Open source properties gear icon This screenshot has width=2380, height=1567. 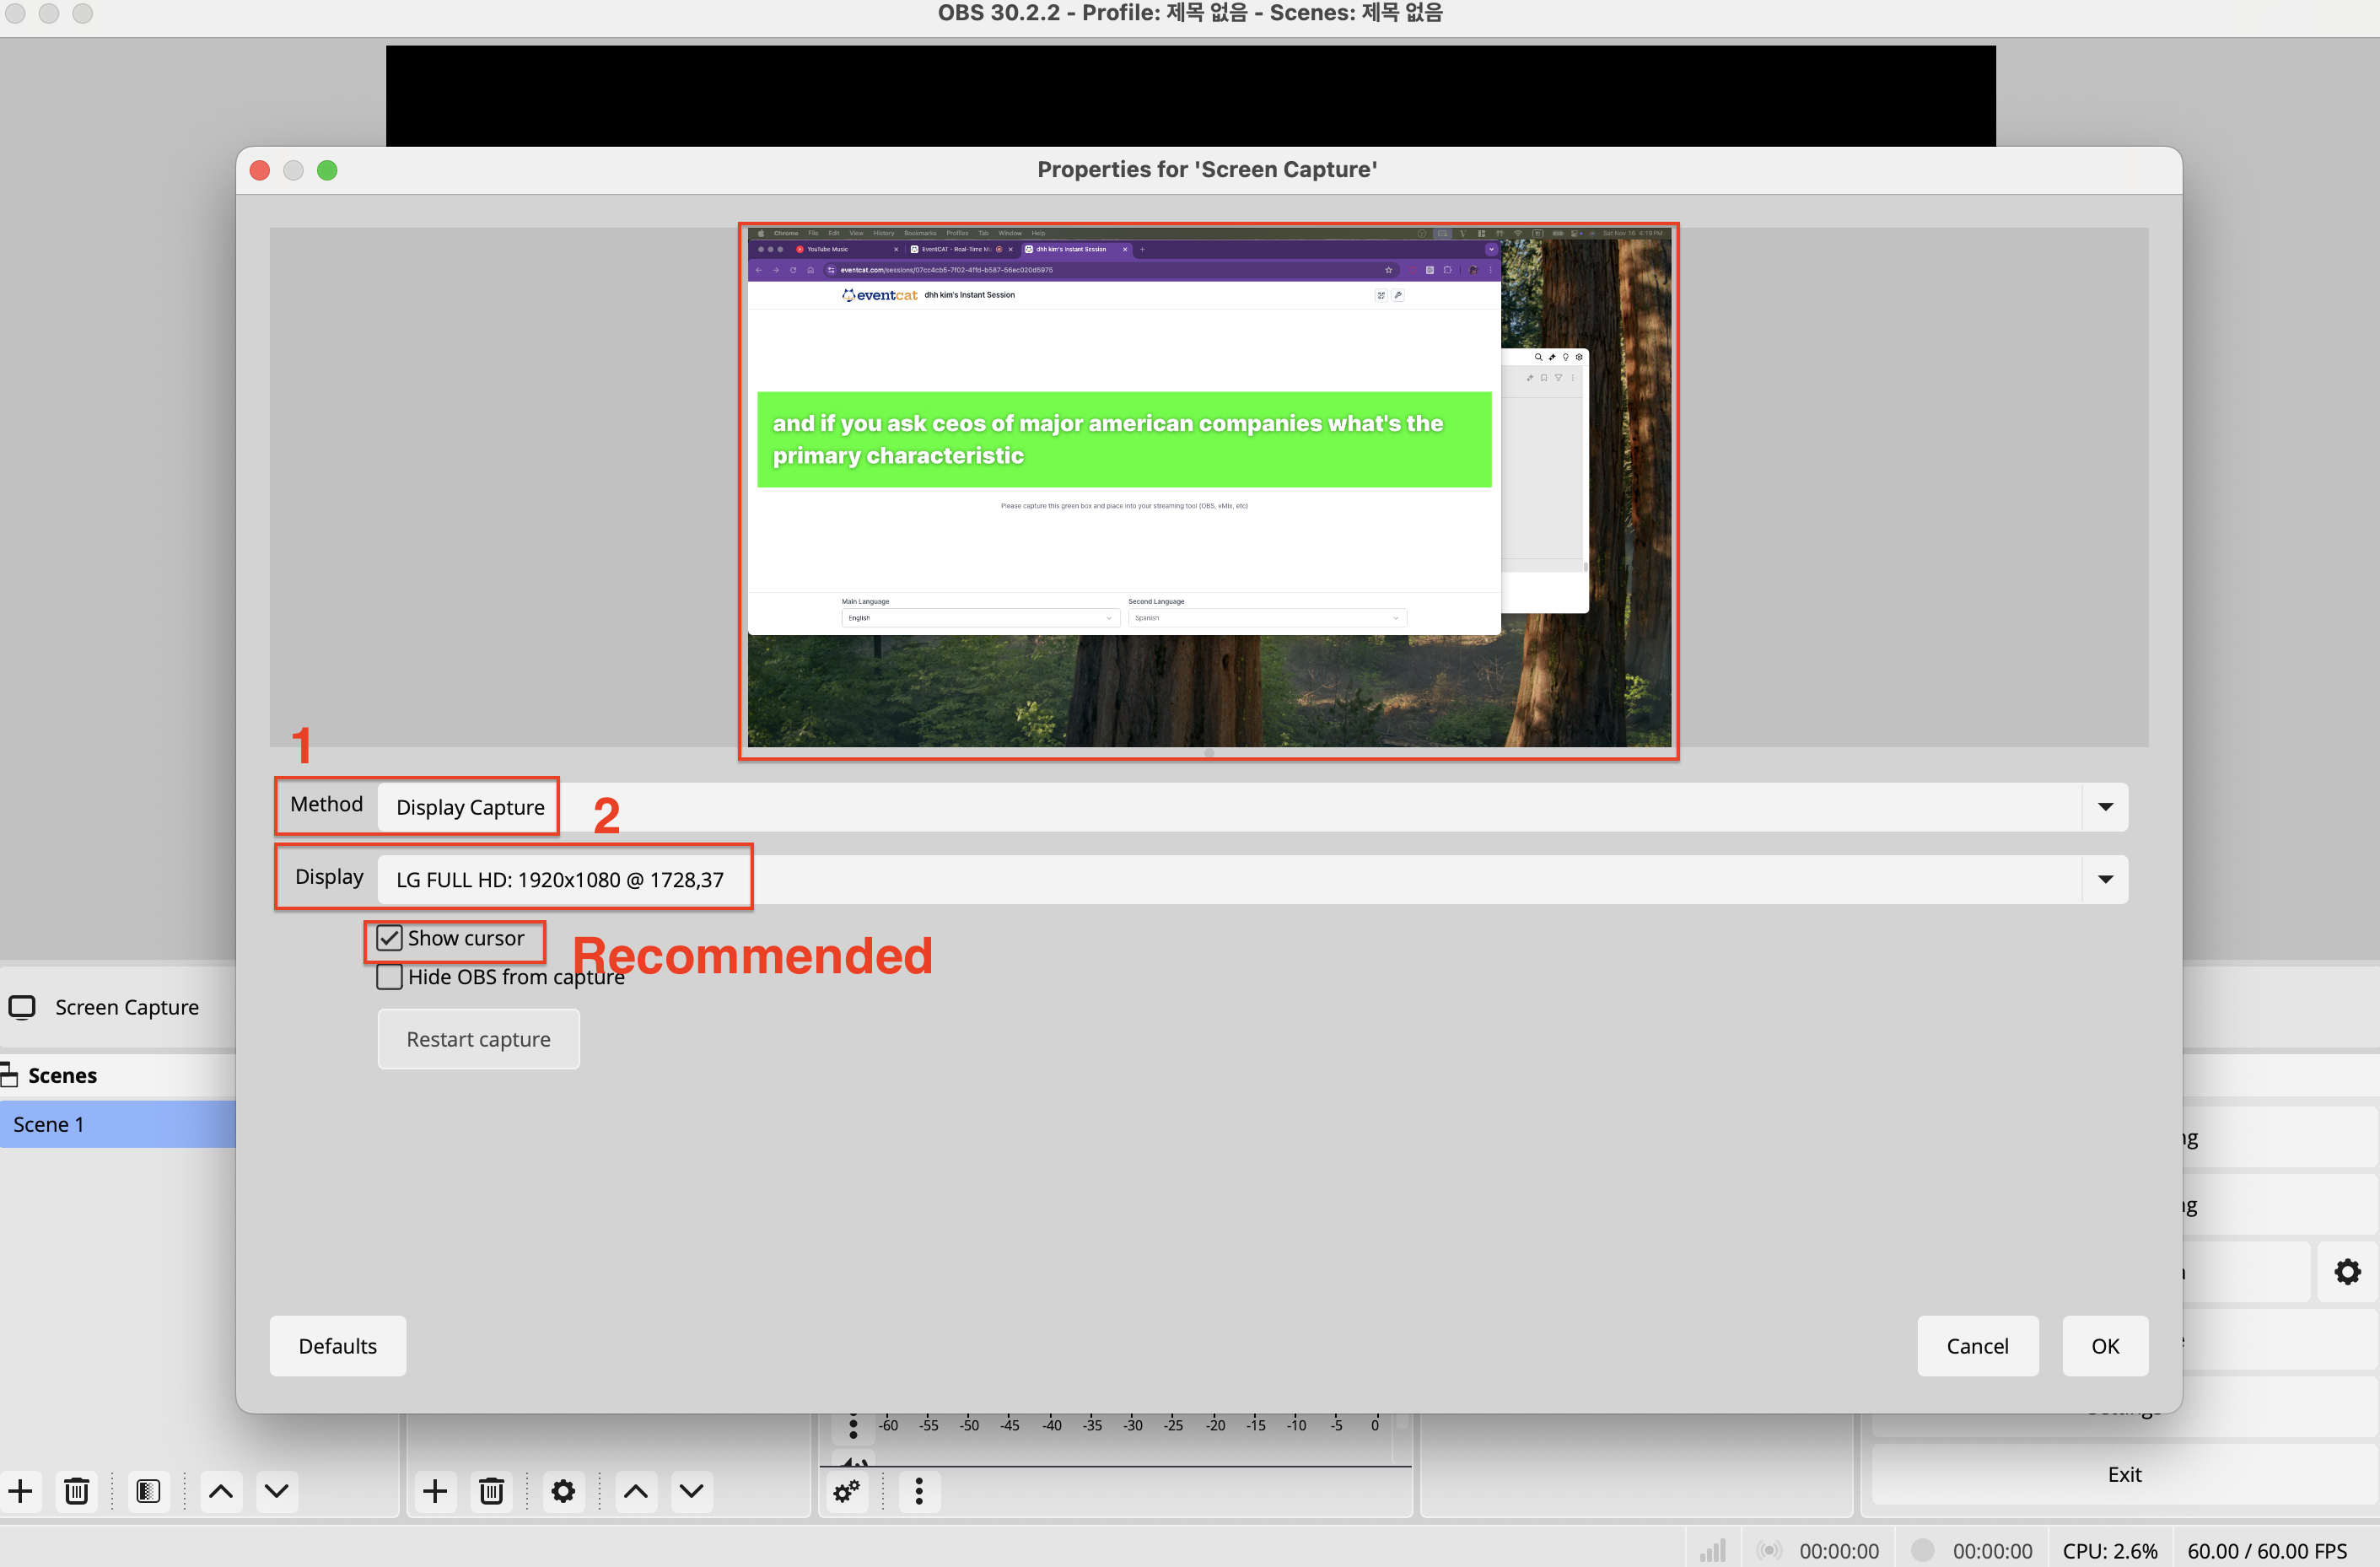pyautogui.click(x=563, y=1491)
